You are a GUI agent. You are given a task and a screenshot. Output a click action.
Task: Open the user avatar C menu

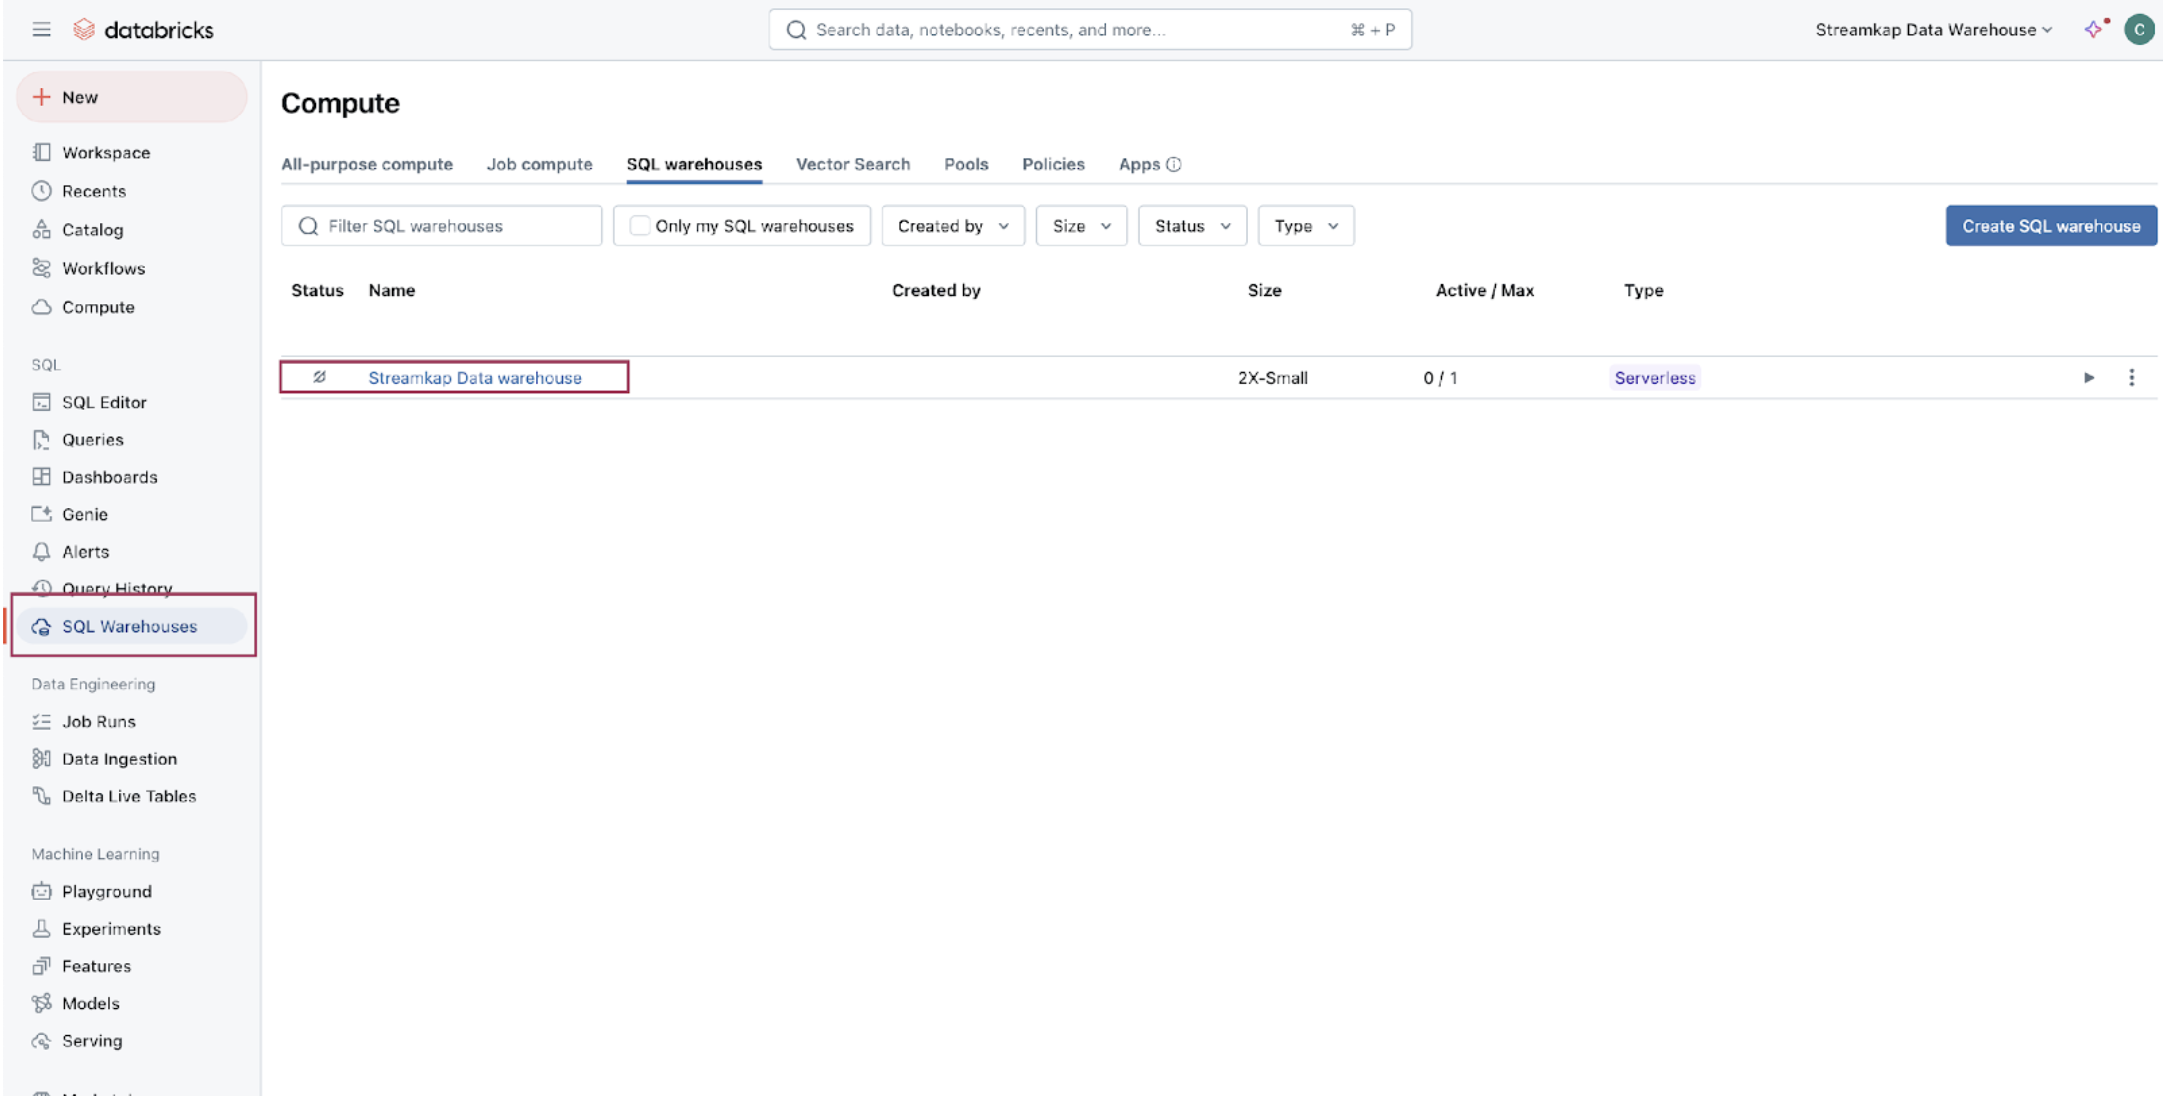click(2139, 30)
